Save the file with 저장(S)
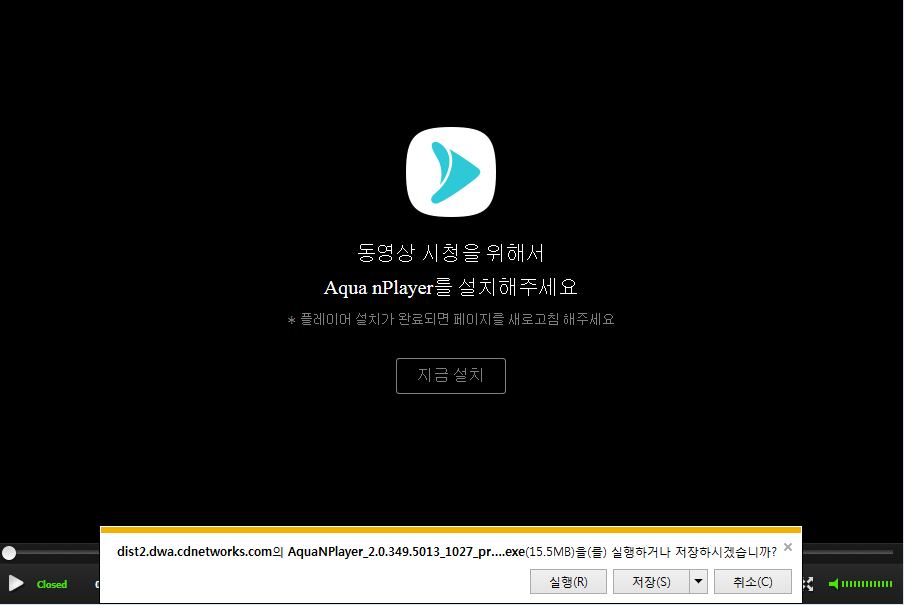 (x=651, y=581)
